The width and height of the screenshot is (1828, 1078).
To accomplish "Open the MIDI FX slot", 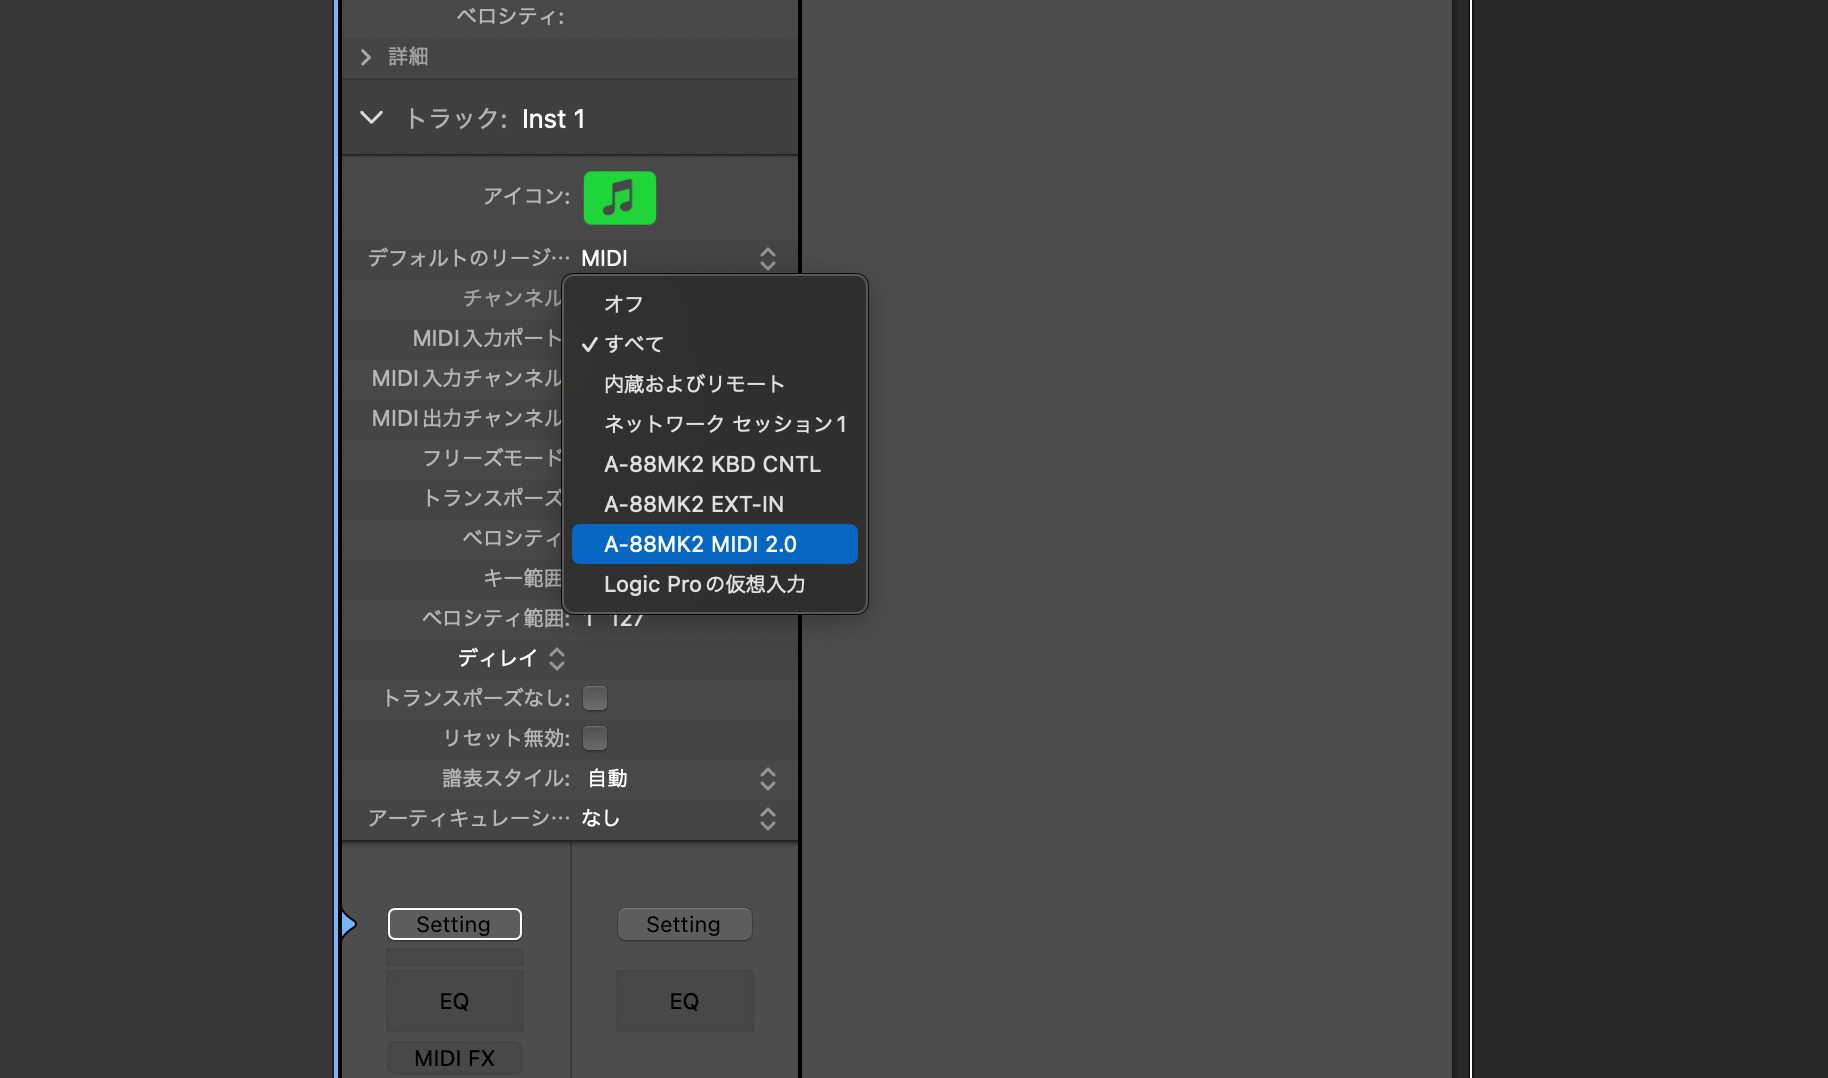I will click(454, 1058).
